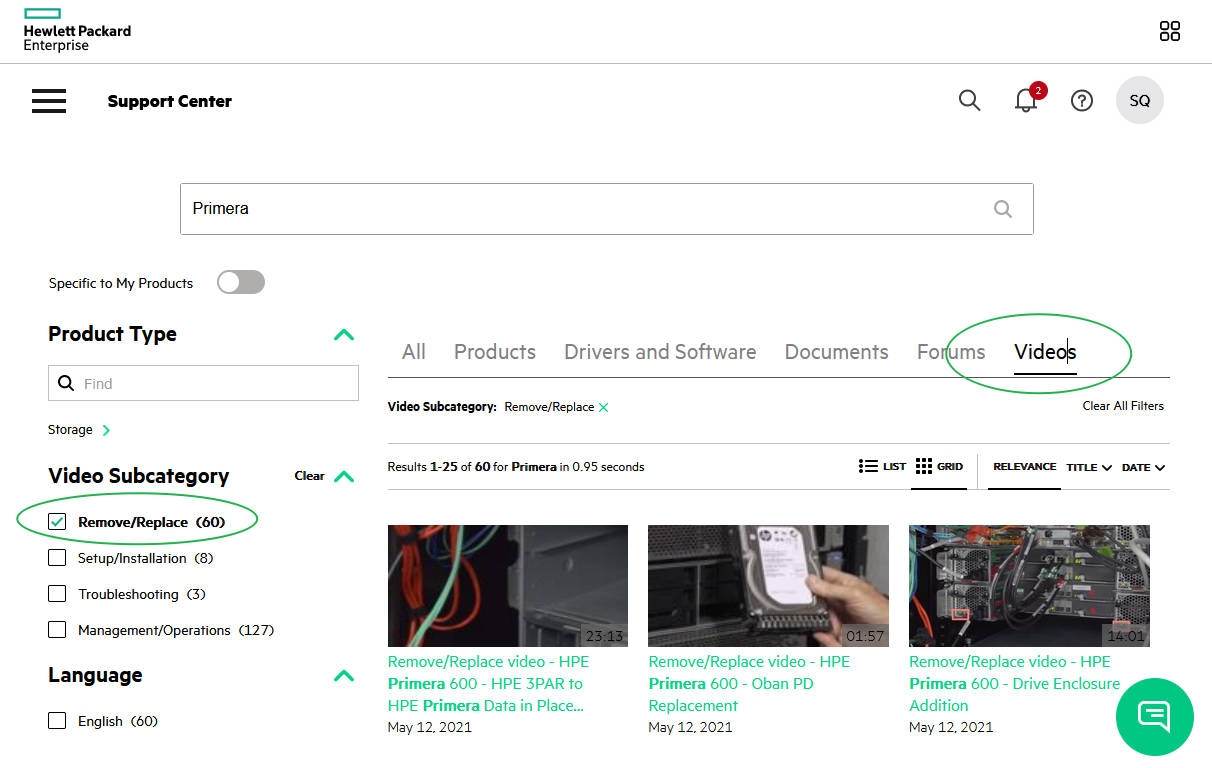Image resolution: width=1212 pixels, height=768 pixels.
Task: Open the Date sort dropdown
Action: click(x=1142, y=467)
